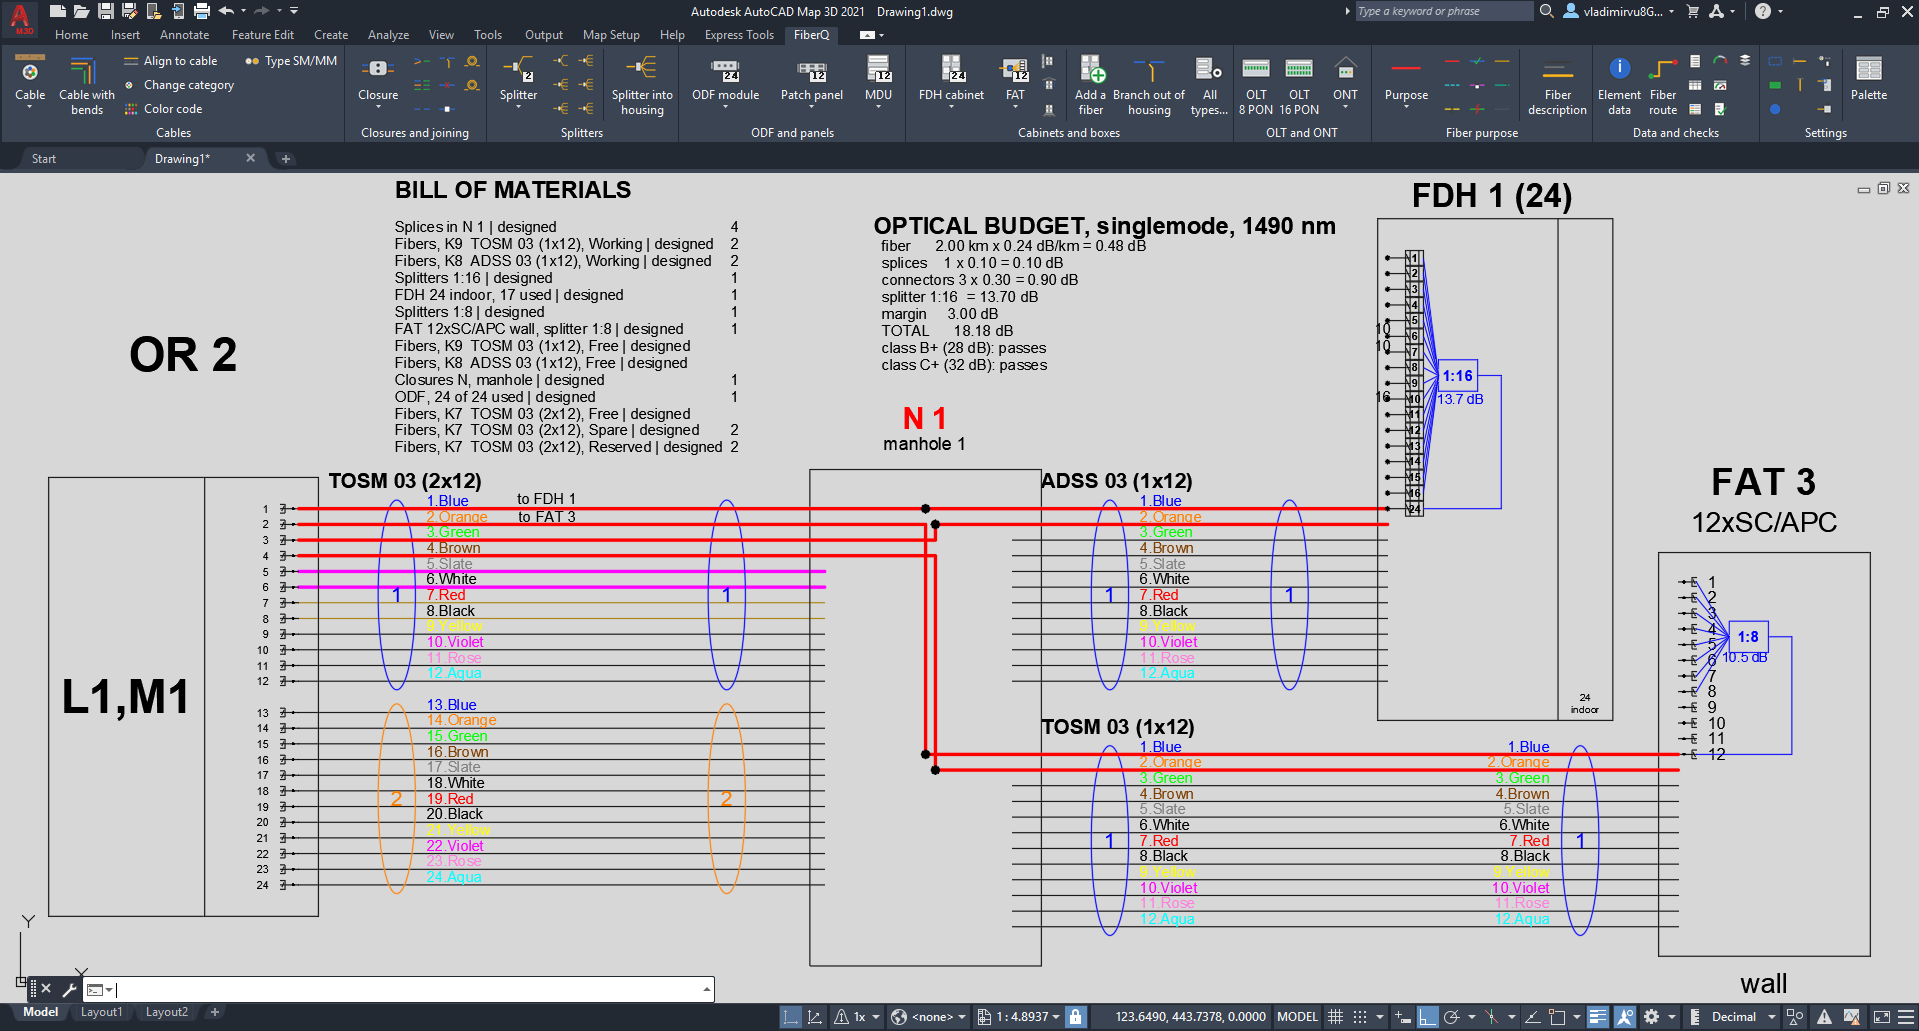Insert OLT 8 PON

(1256, 85)
